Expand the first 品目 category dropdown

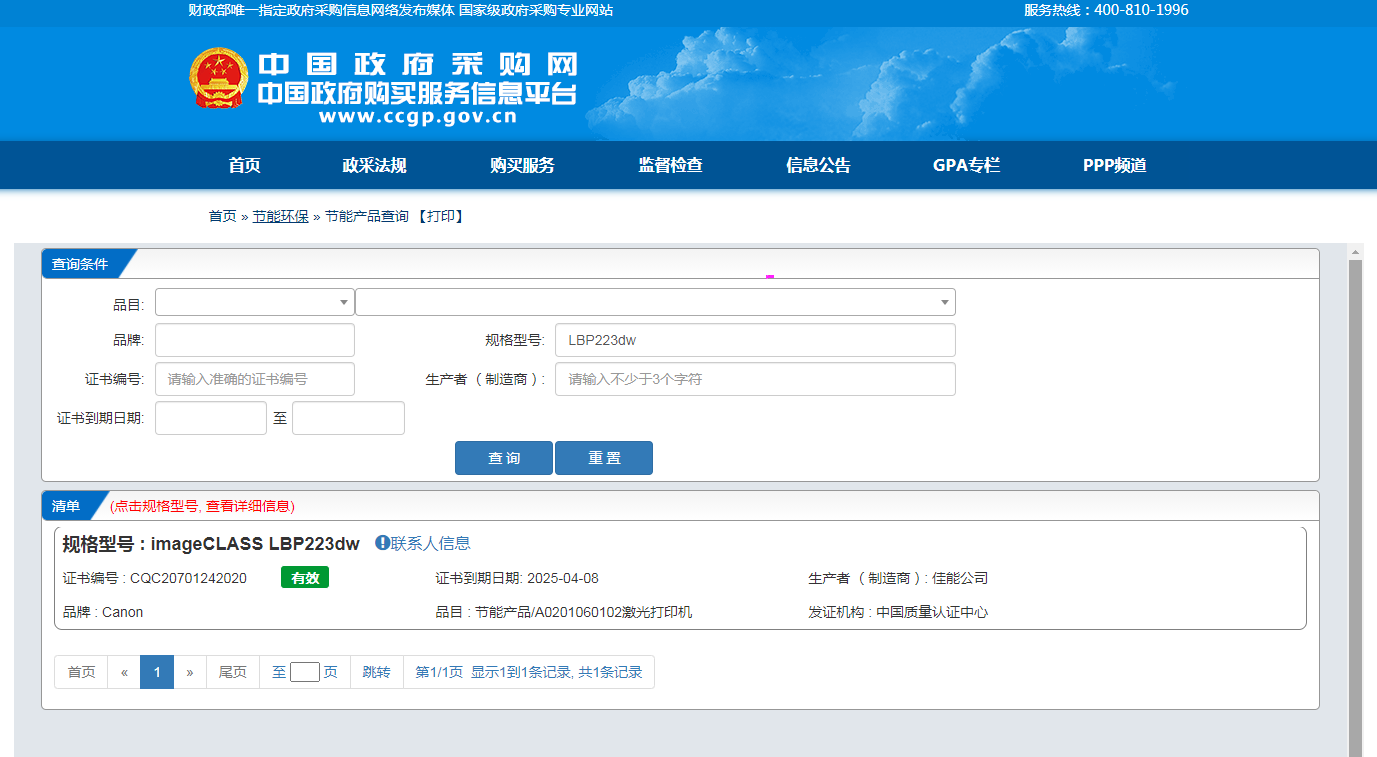coord(254,302)
